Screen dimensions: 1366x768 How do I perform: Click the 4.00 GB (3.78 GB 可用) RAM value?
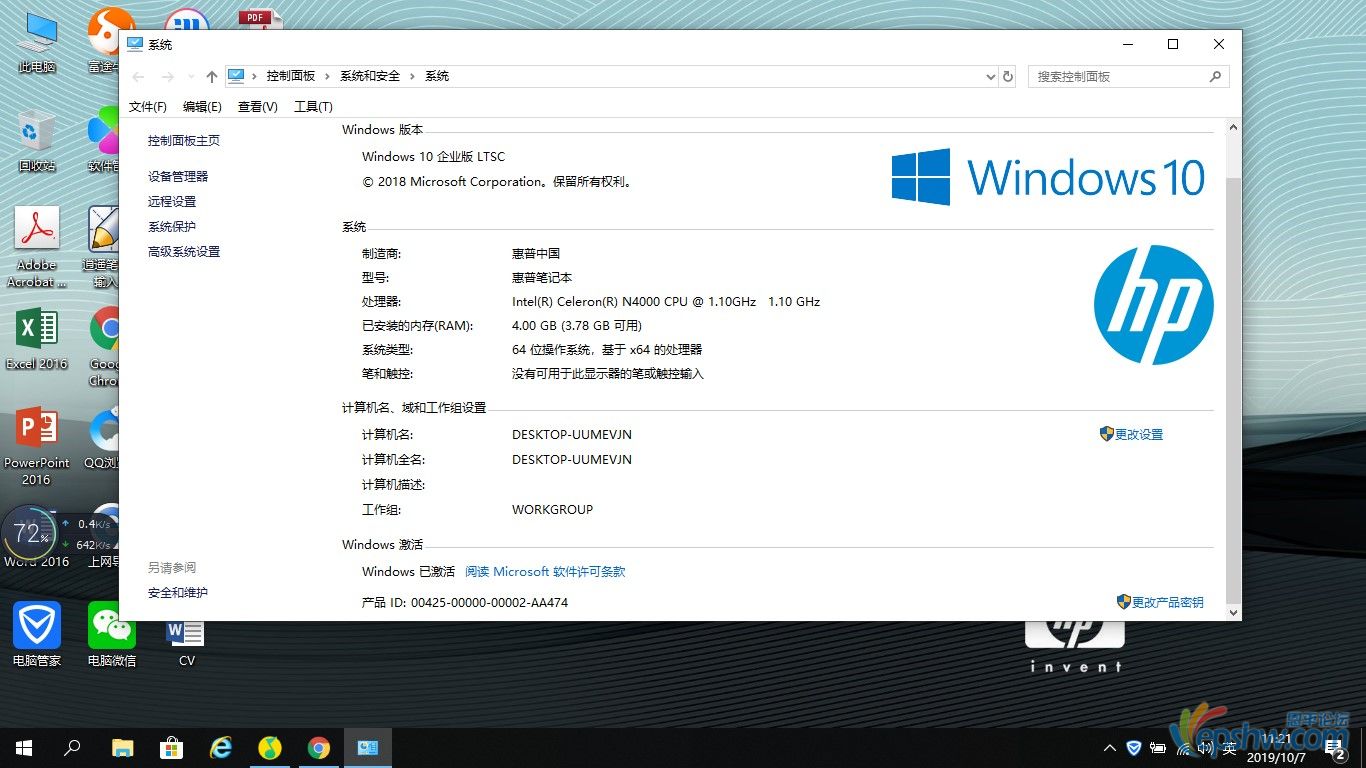577,326
